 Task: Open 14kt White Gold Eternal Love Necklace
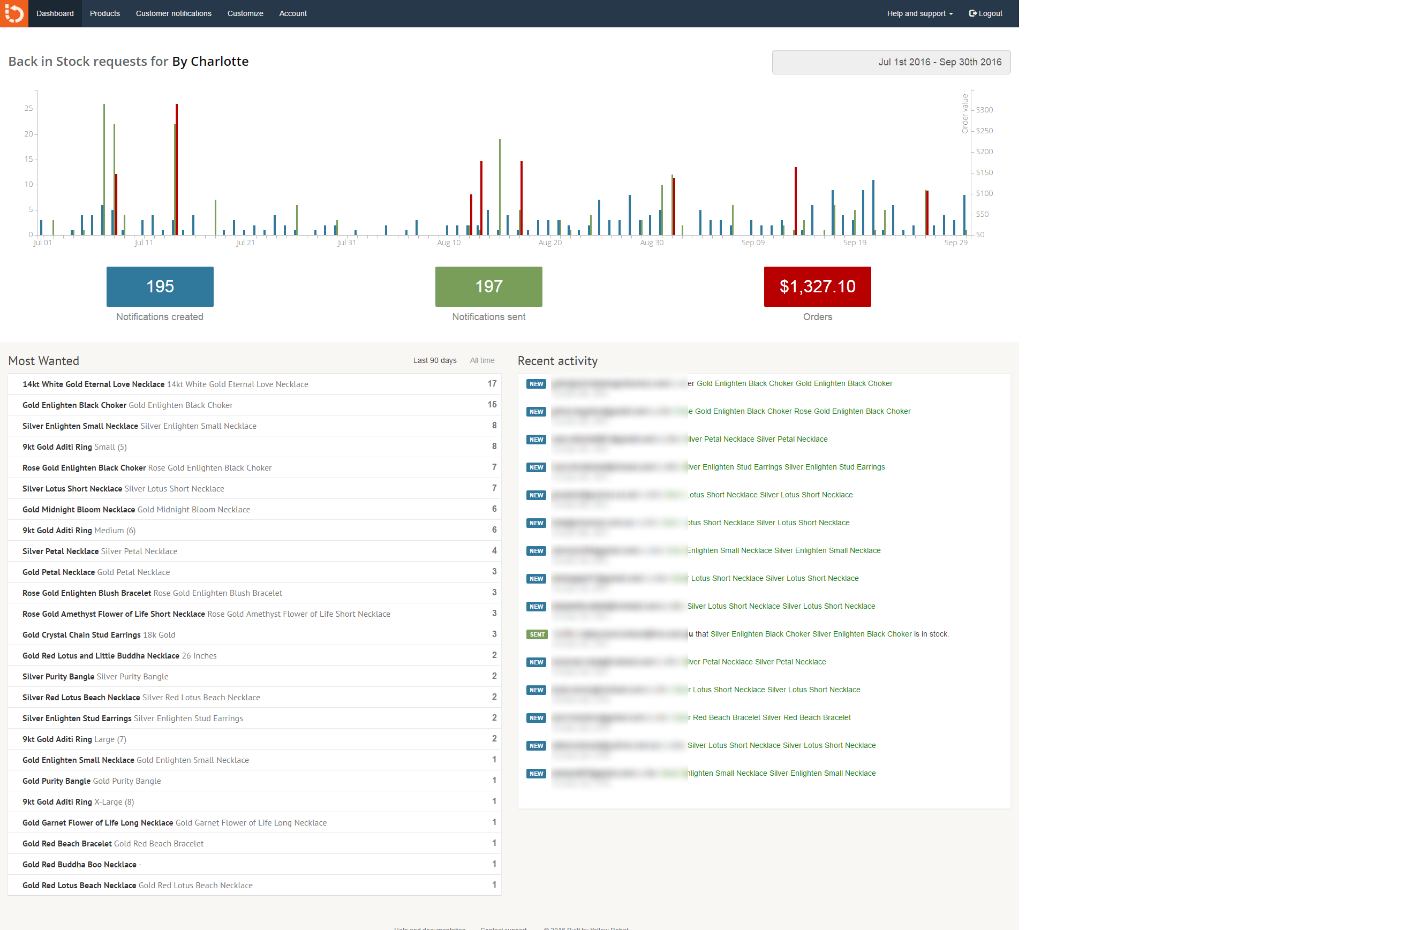coord(93,384)
